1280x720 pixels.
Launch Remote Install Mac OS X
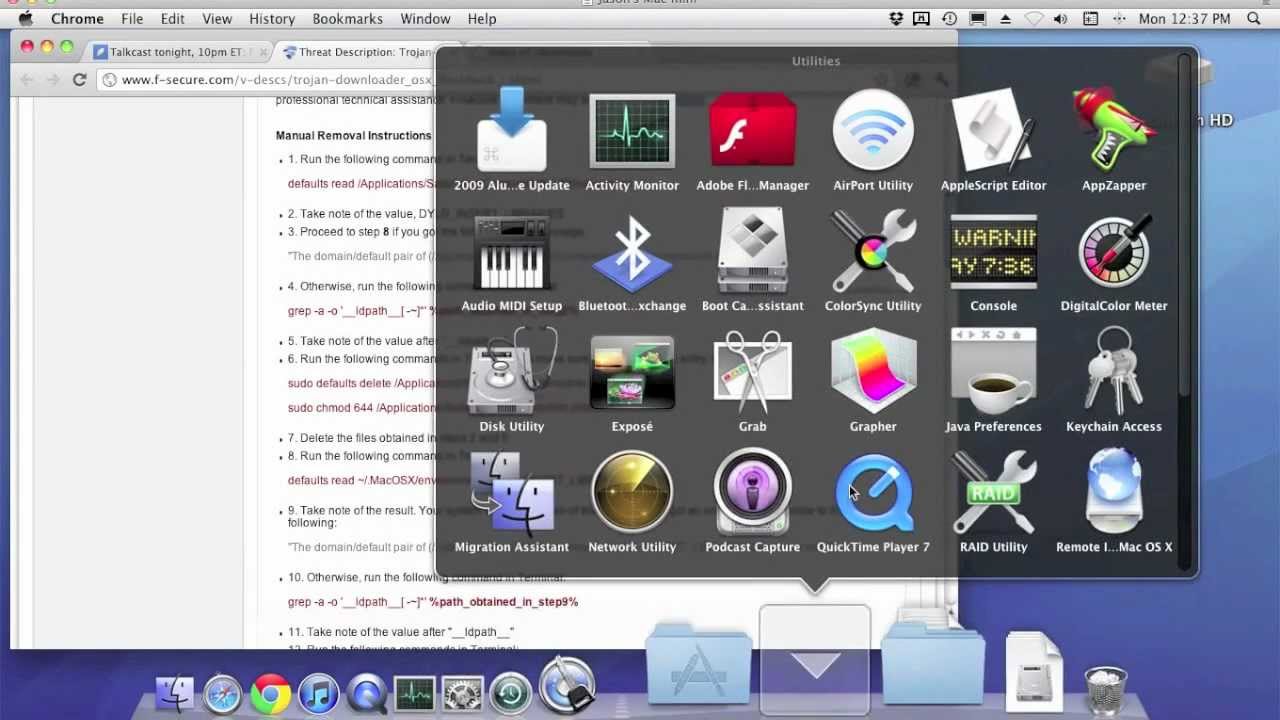(1114, 500)
